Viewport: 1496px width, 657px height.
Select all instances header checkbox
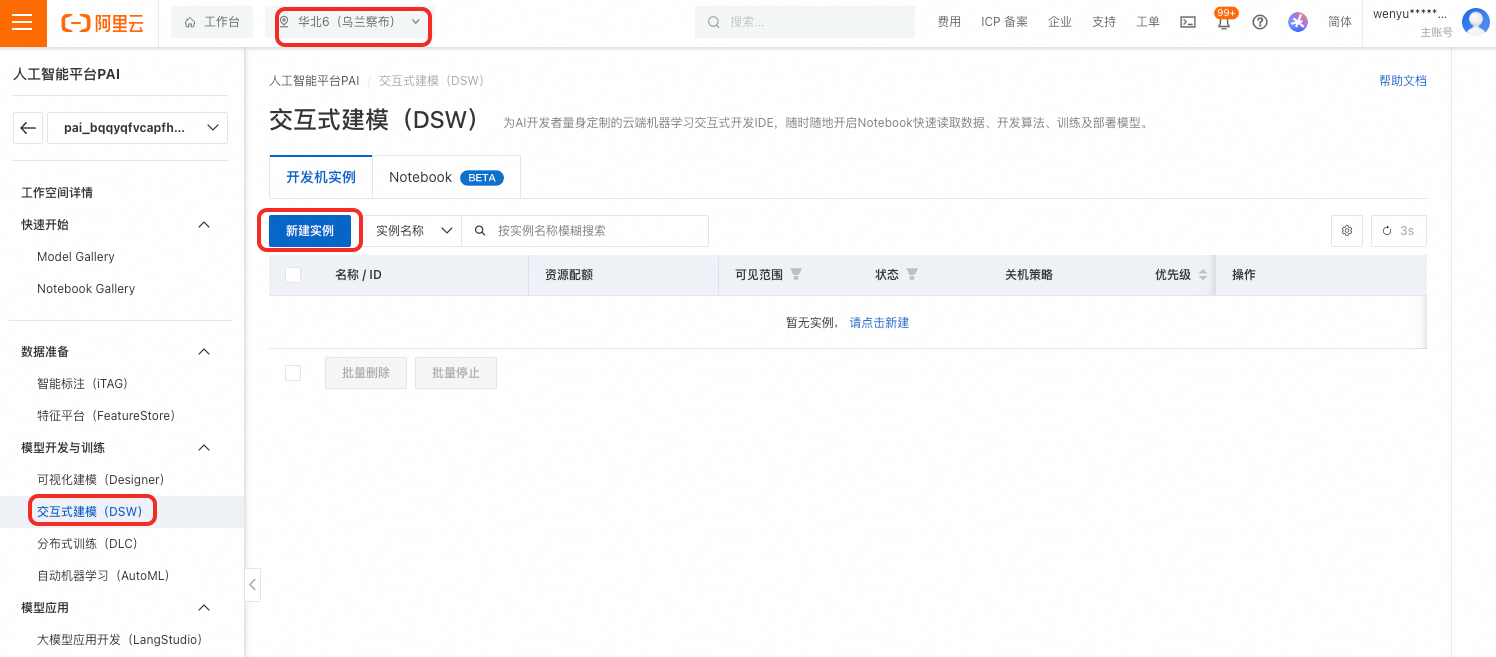pos(293,275)
